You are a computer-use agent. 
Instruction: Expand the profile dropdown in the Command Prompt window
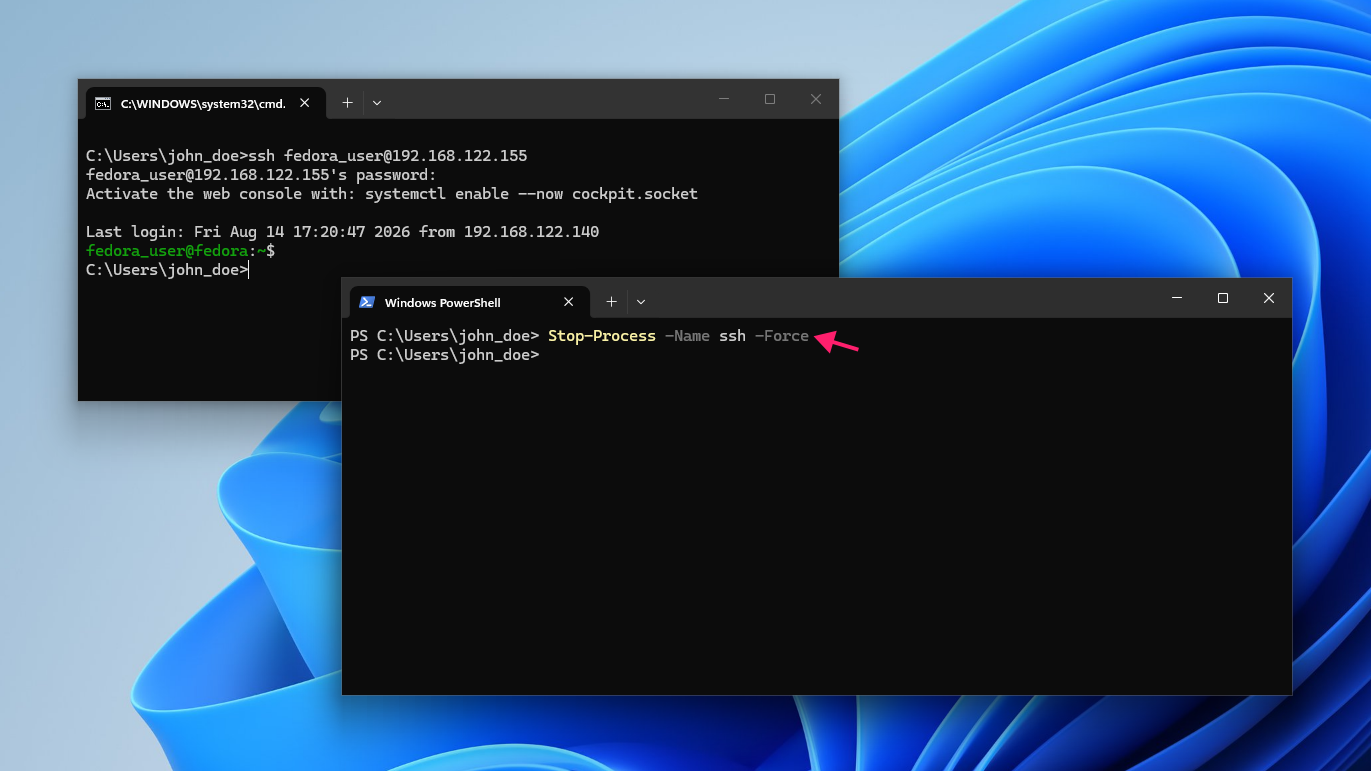pyautogui.click(x=377, y=102)
